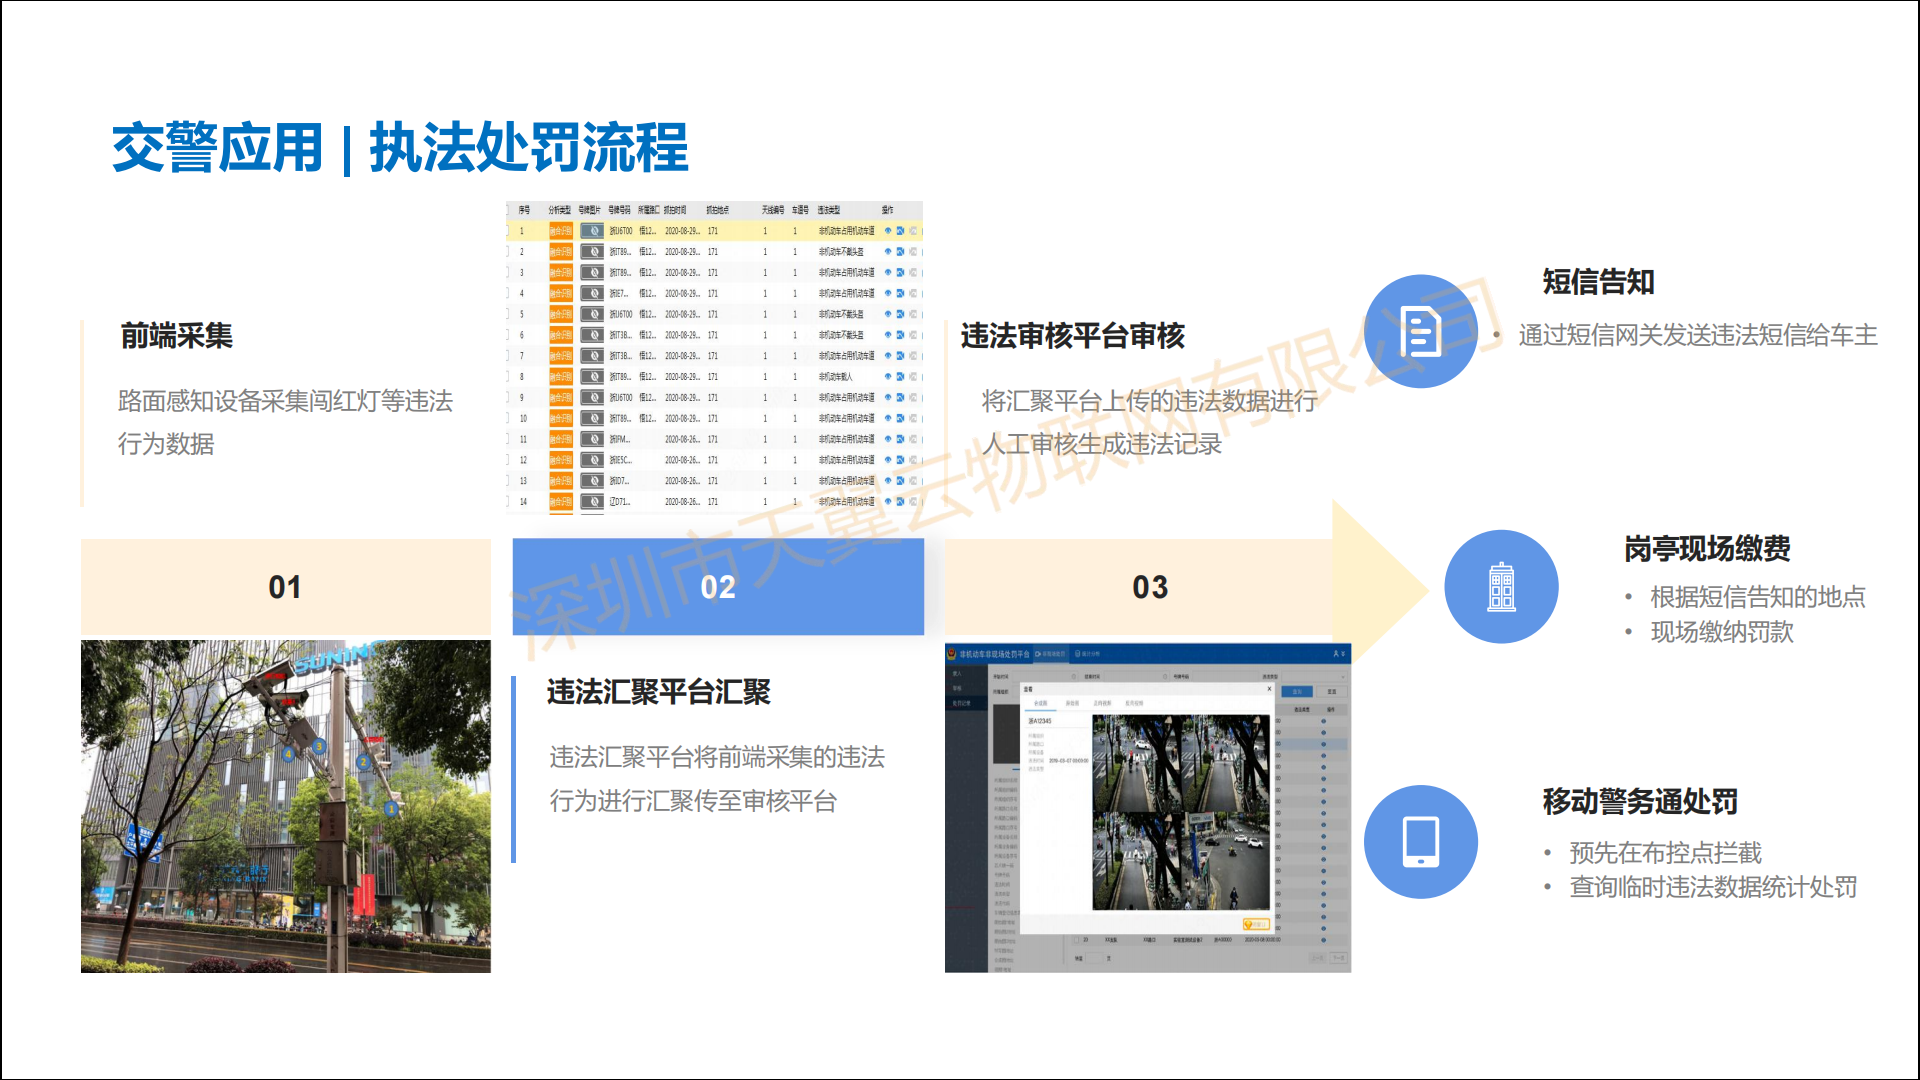Viewport: 1920px width, 1080px height.
Task: Click the blue SMS document icon
Action: (x=1420, y=331)
